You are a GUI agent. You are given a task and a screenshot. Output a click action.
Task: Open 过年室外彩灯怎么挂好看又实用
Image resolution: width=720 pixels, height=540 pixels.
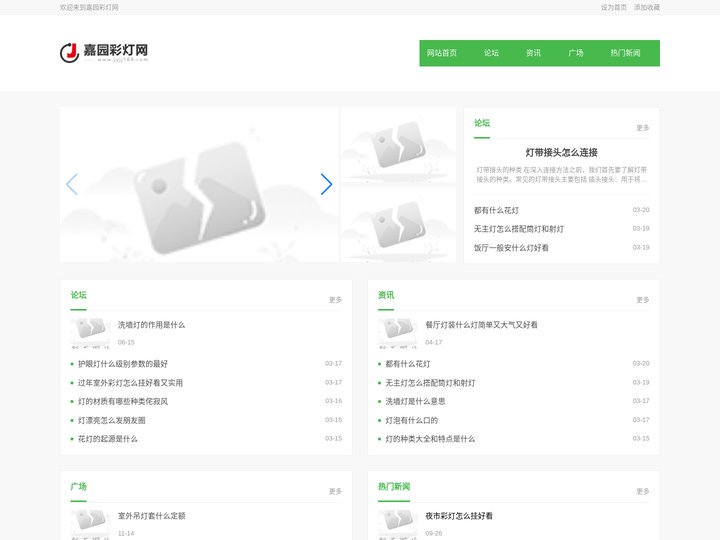pyautogui.click(x=130, y=383)
